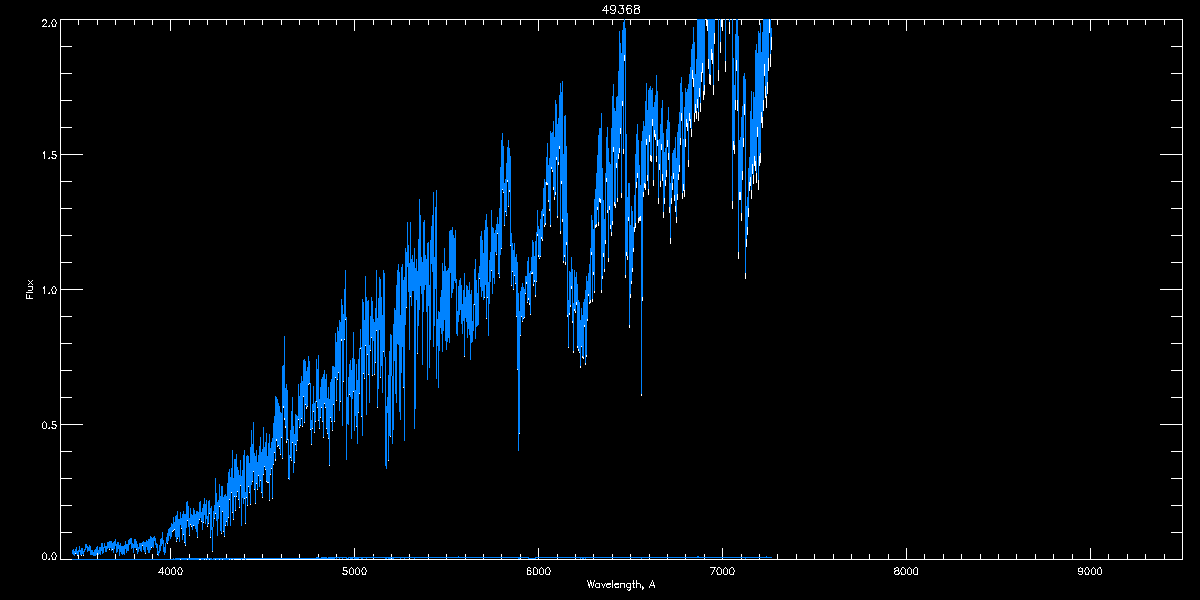Click the 9000 wavelength tick label

click(x=1090, y=572)
